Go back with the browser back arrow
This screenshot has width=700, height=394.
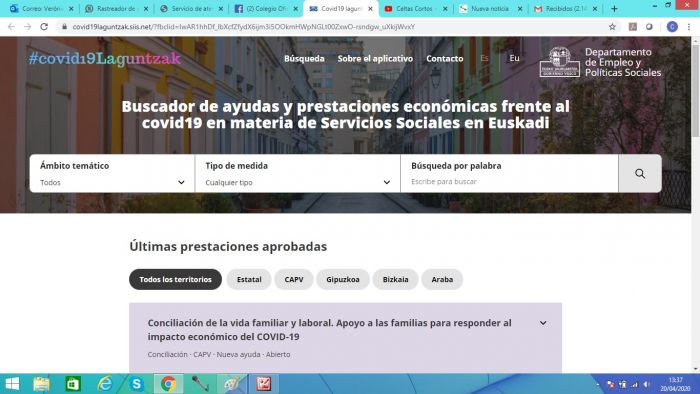[x=12, y=27]
